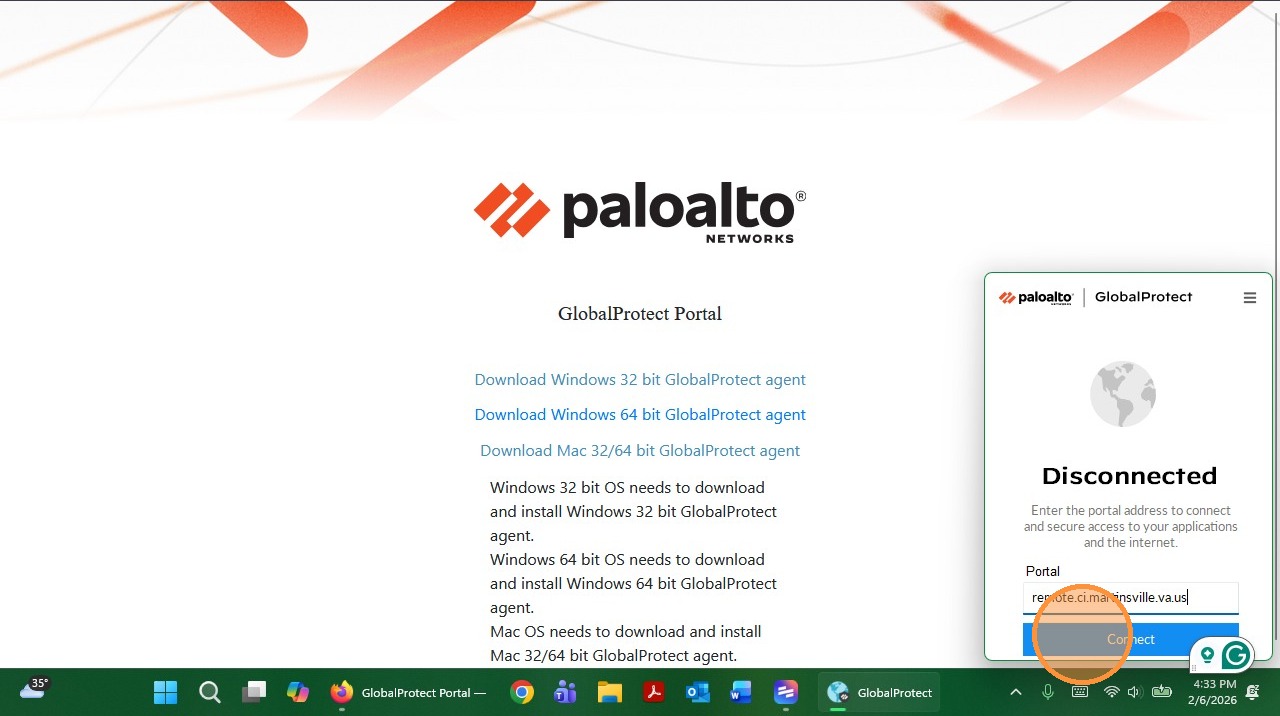Focus the Portal address input field
The image size is (1280, 716).
(1130, 598)
